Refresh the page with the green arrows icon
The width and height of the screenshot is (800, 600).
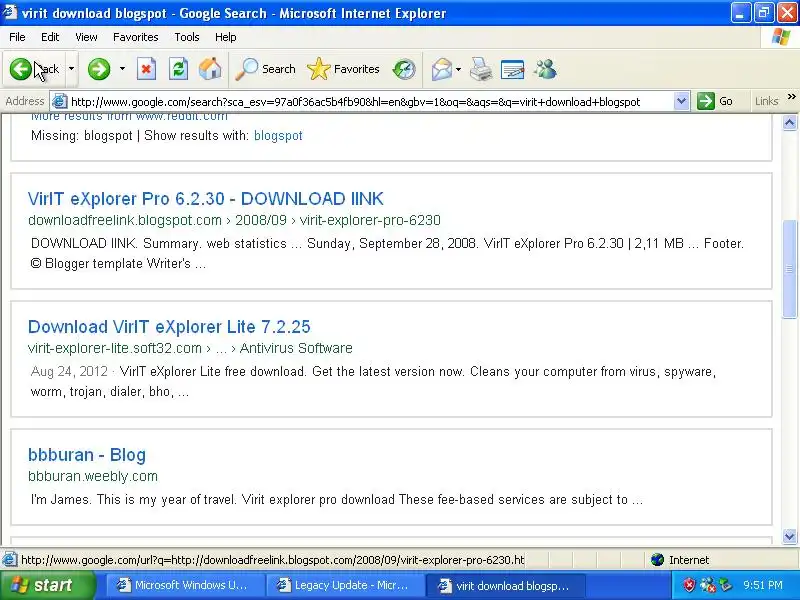(x=179, y=69)
